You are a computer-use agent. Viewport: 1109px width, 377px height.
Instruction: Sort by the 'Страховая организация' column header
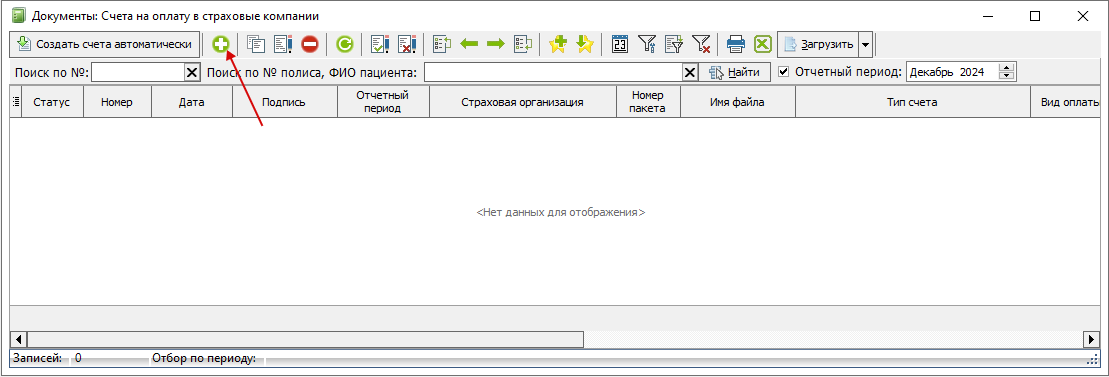tap(523, 102)
